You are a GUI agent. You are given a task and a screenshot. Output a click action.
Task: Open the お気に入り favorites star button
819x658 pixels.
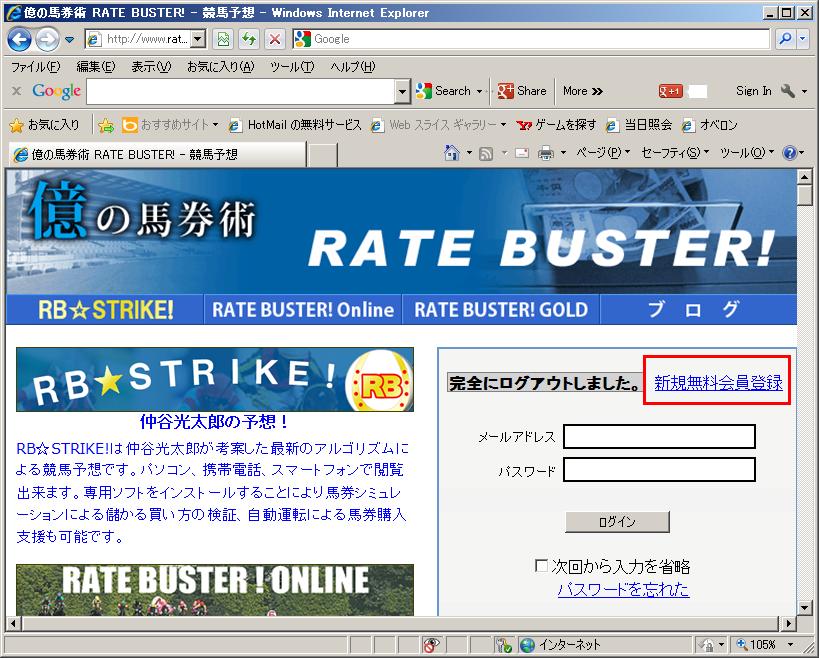(45, 125)
